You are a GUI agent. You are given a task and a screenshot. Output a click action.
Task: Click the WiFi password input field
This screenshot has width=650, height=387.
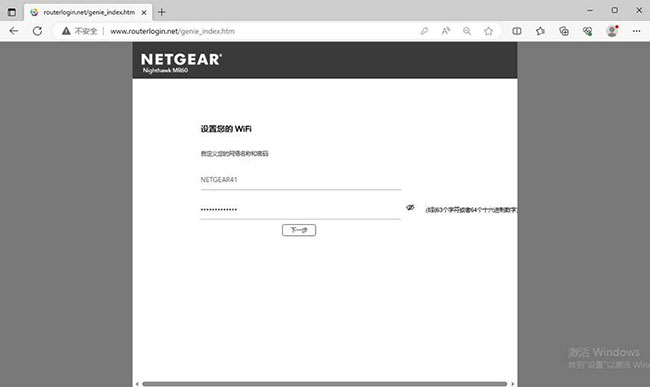pyautogui.click(x=301, y=209)
